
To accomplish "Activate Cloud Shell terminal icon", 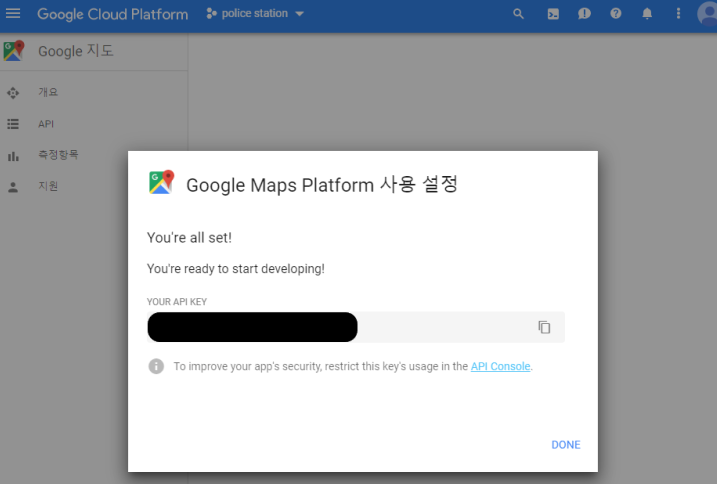I will 553,14.
